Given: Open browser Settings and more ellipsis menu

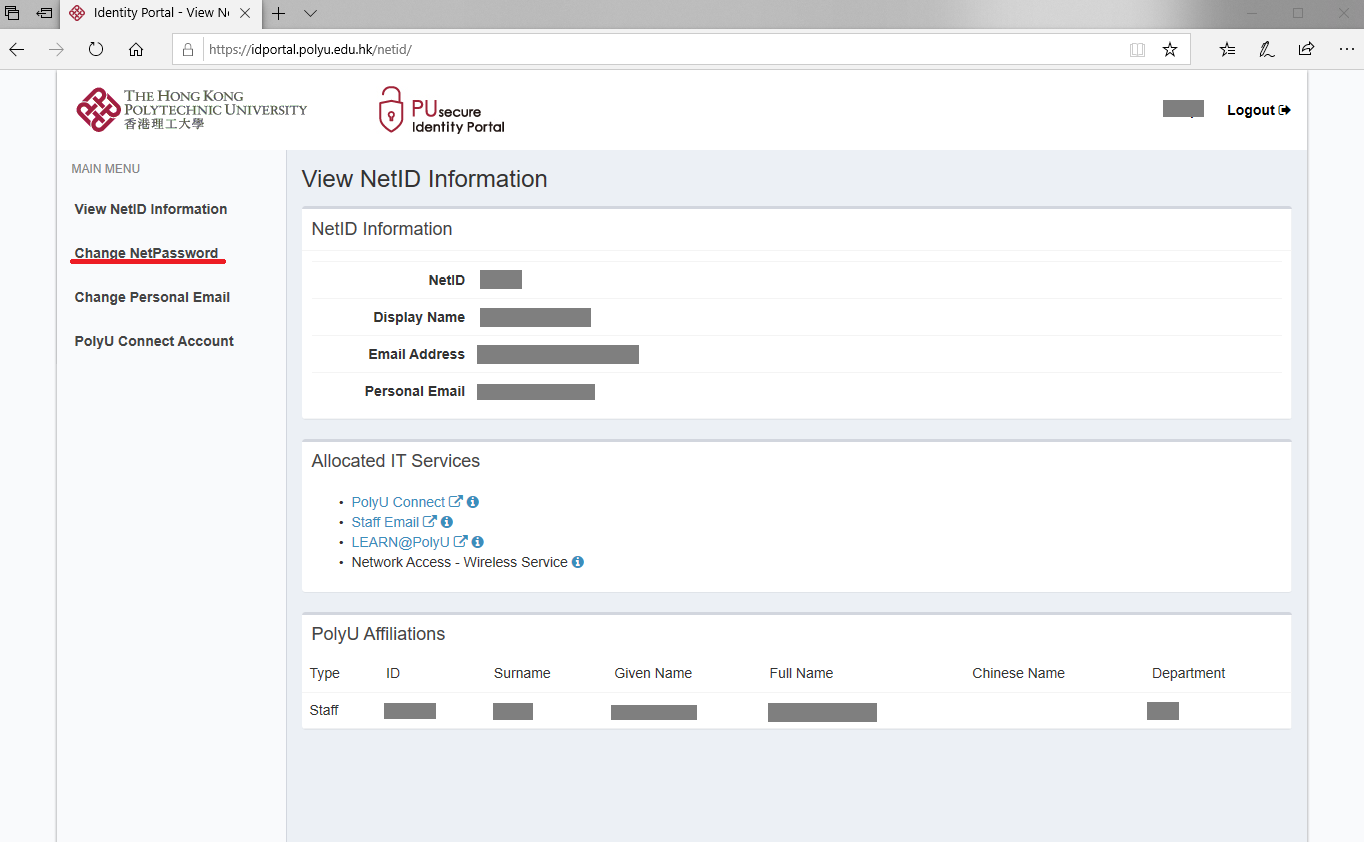Looking at the screenshot, I should pyautogui.click(x=1346, y=49).
